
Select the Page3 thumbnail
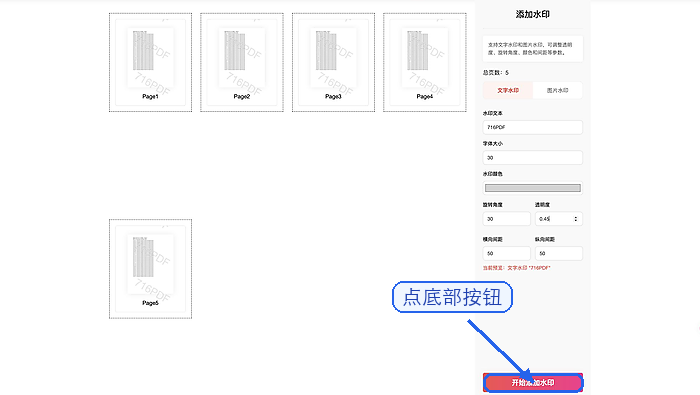pos(333,62)
